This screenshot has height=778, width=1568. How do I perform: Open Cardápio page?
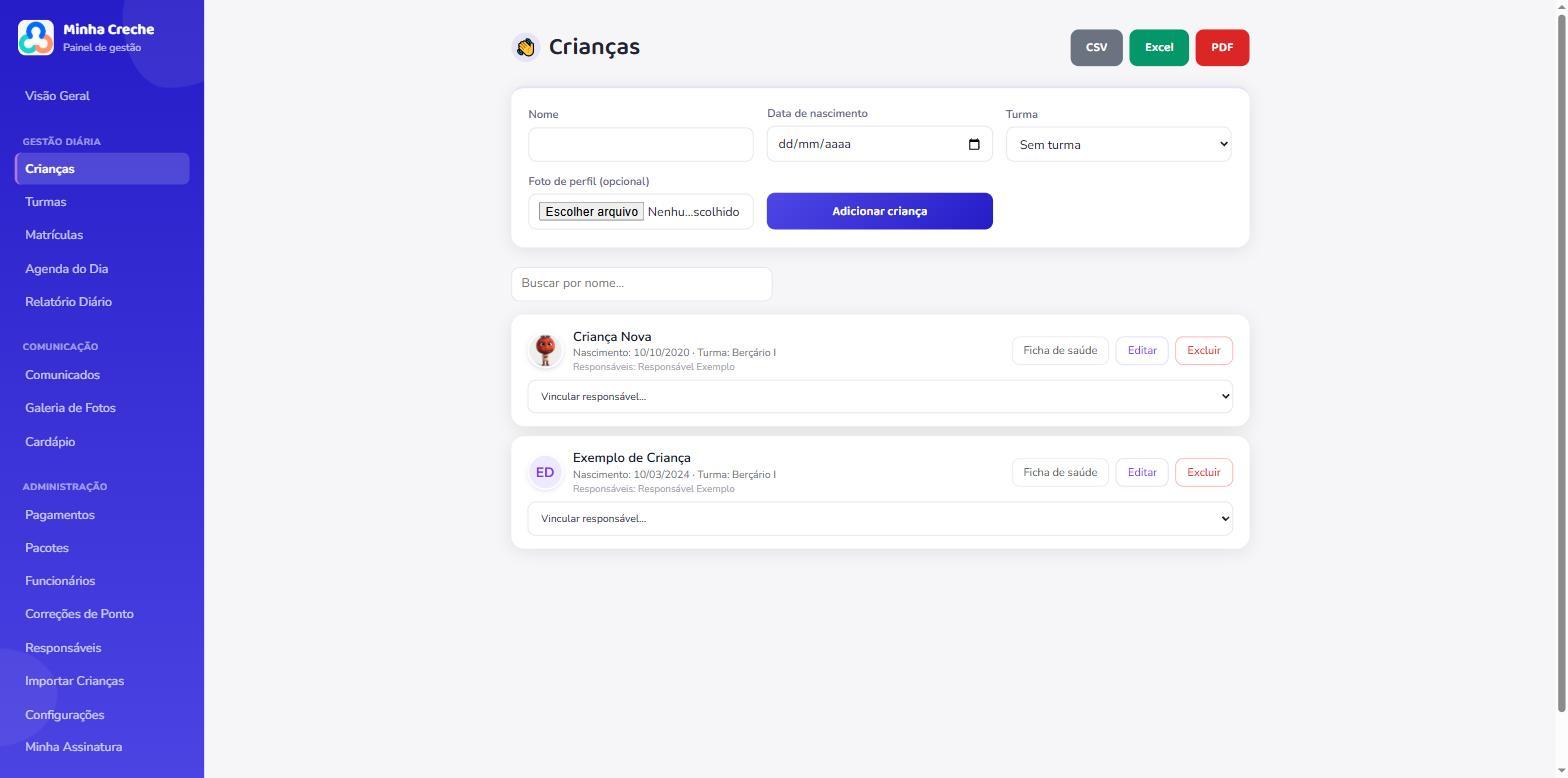[x=50, y=442]
